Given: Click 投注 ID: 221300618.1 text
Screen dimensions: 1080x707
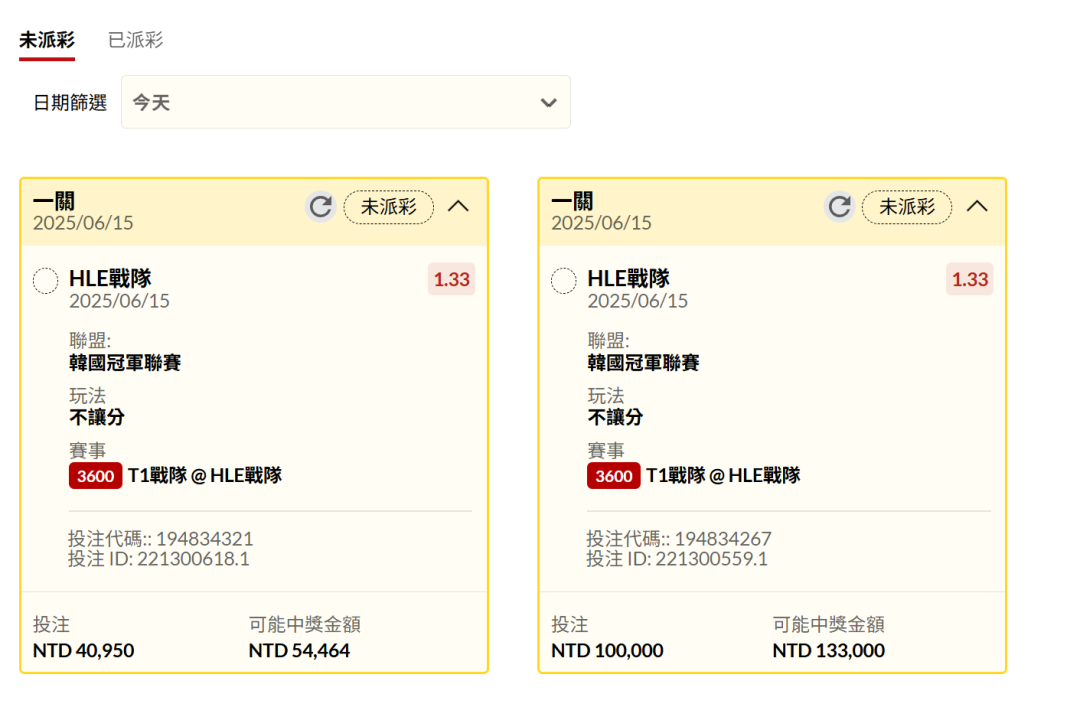Looking at the screenshot, I should pos(158,559).
